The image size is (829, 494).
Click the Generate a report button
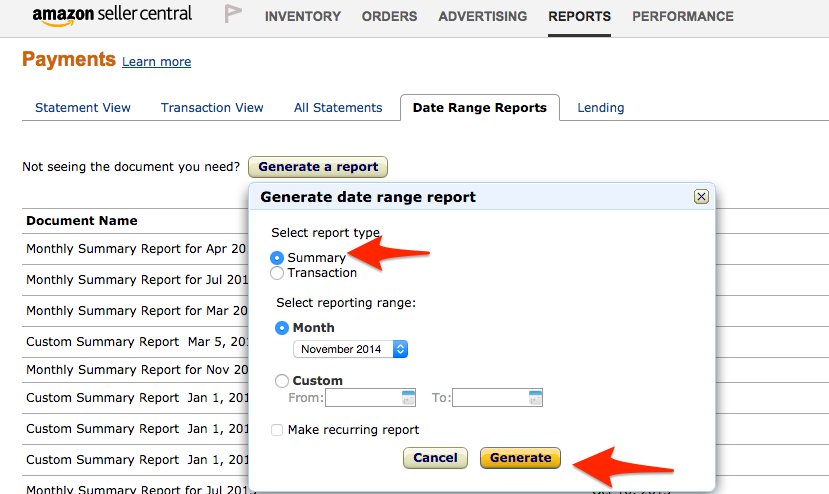tap(318, 167)
